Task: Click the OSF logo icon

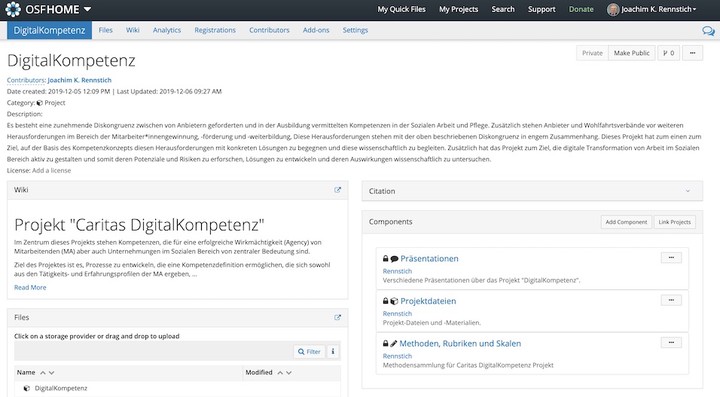Action: pyautogui.click(x=13, y=9)
